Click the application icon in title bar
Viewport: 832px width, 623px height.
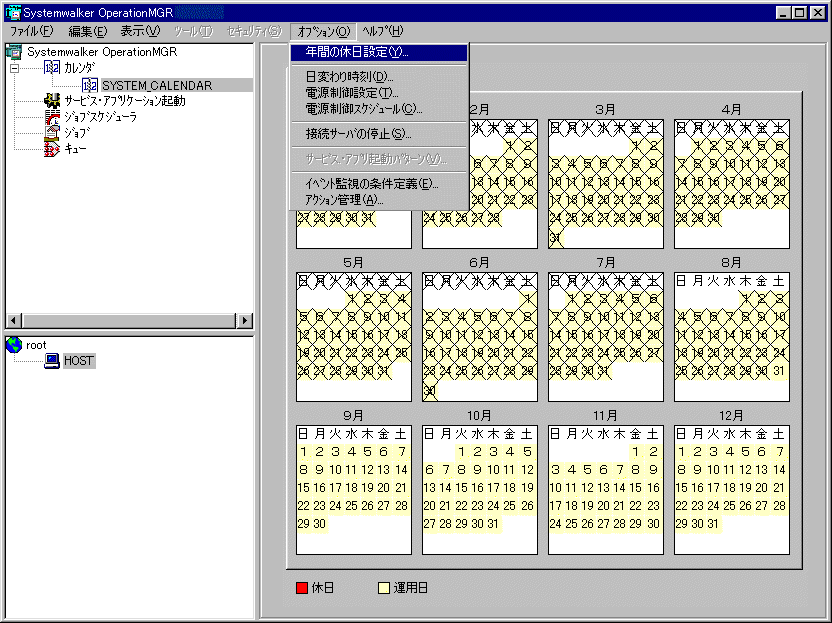[13, 12]
